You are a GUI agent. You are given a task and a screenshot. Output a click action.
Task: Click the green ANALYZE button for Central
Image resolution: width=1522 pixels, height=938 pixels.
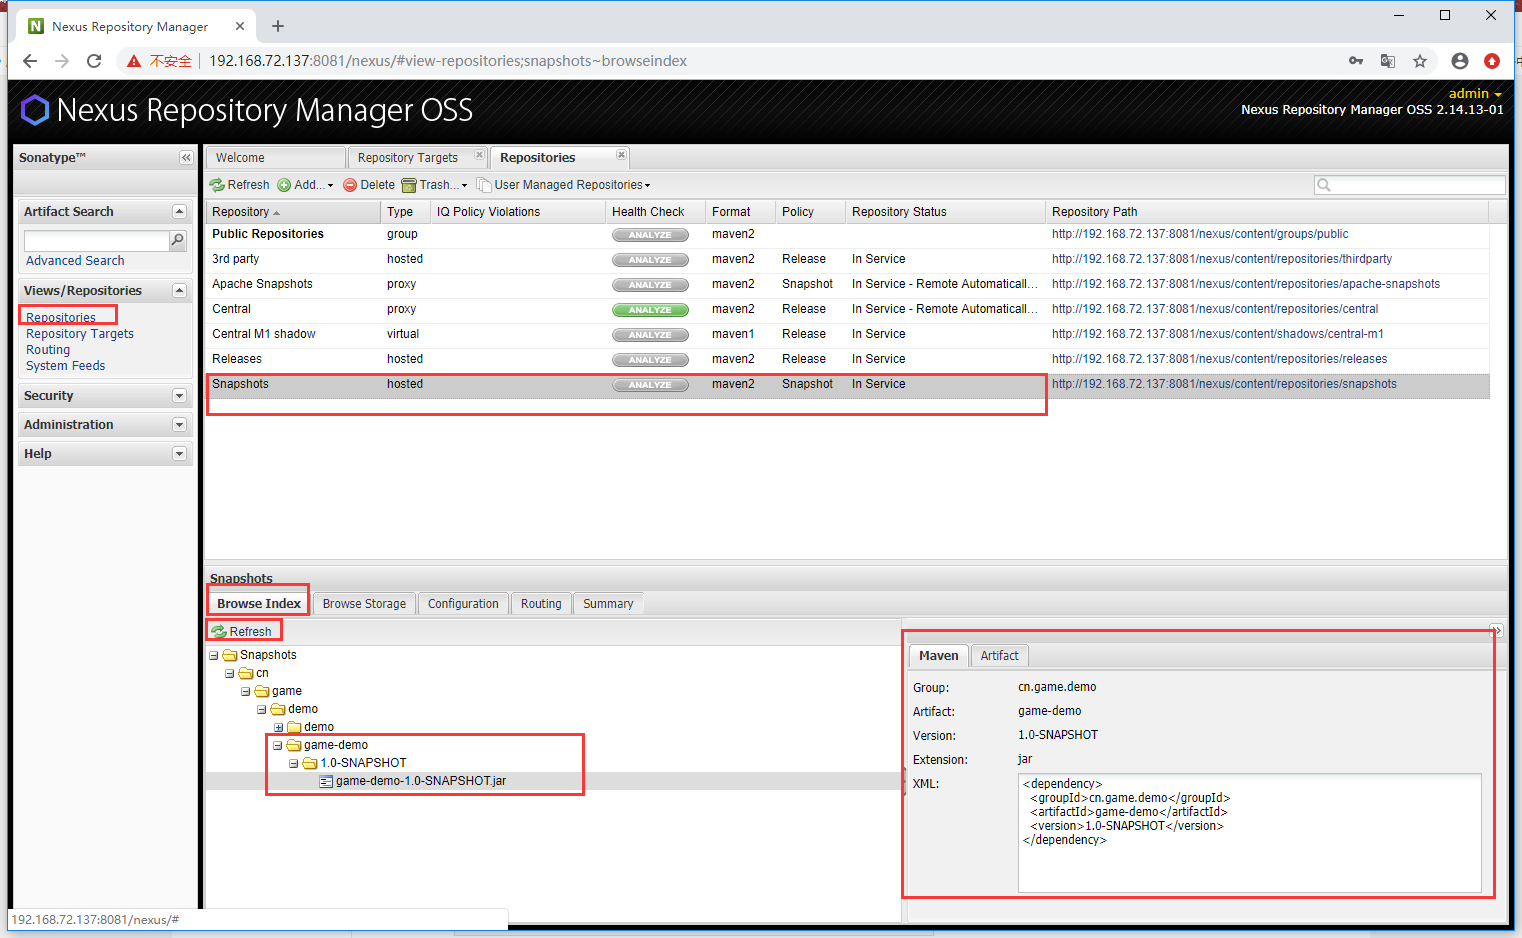tap(650, 310)
